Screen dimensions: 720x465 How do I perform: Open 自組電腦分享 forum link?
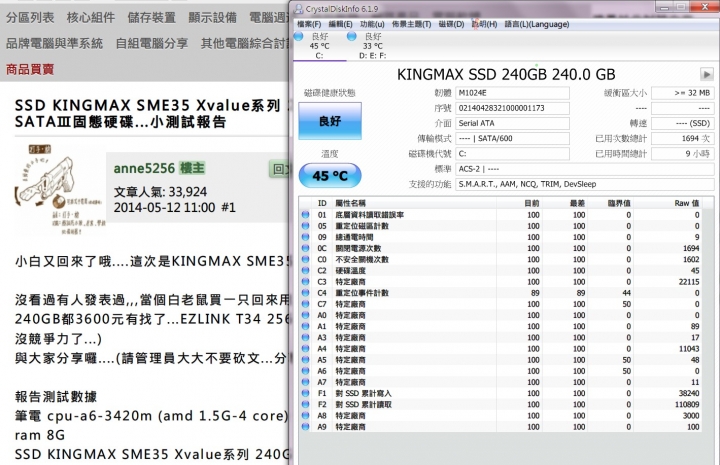coord(152,43)
